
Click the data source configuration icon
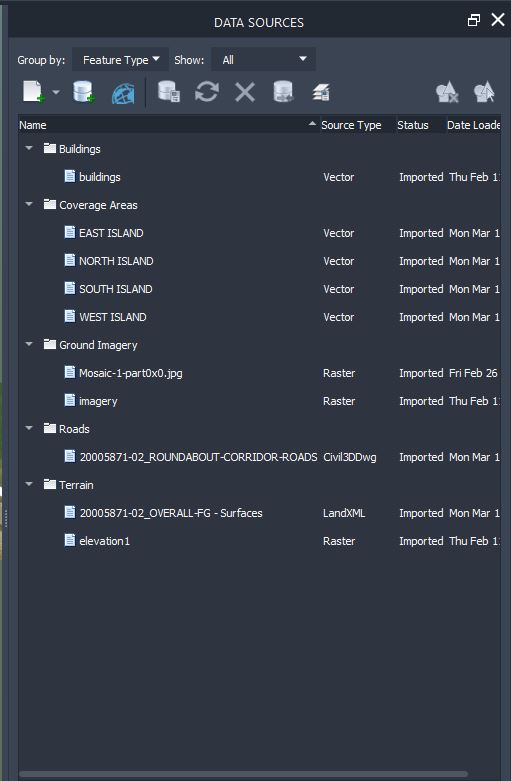(169, 92)
